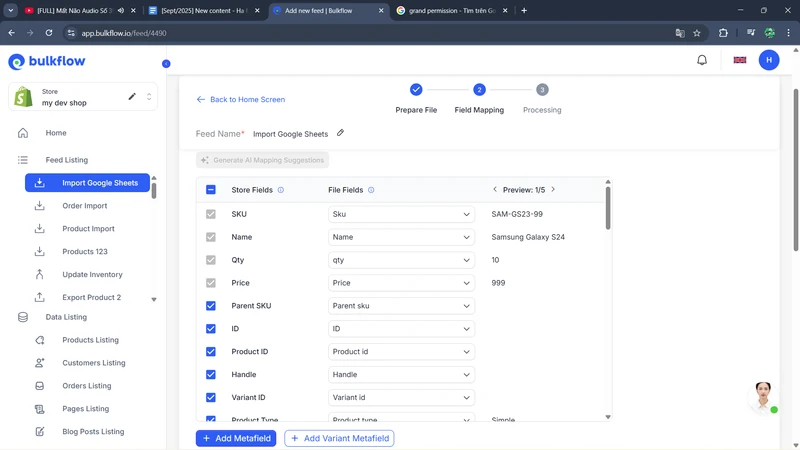Click the Add Metafield button

tap(236, 438)
